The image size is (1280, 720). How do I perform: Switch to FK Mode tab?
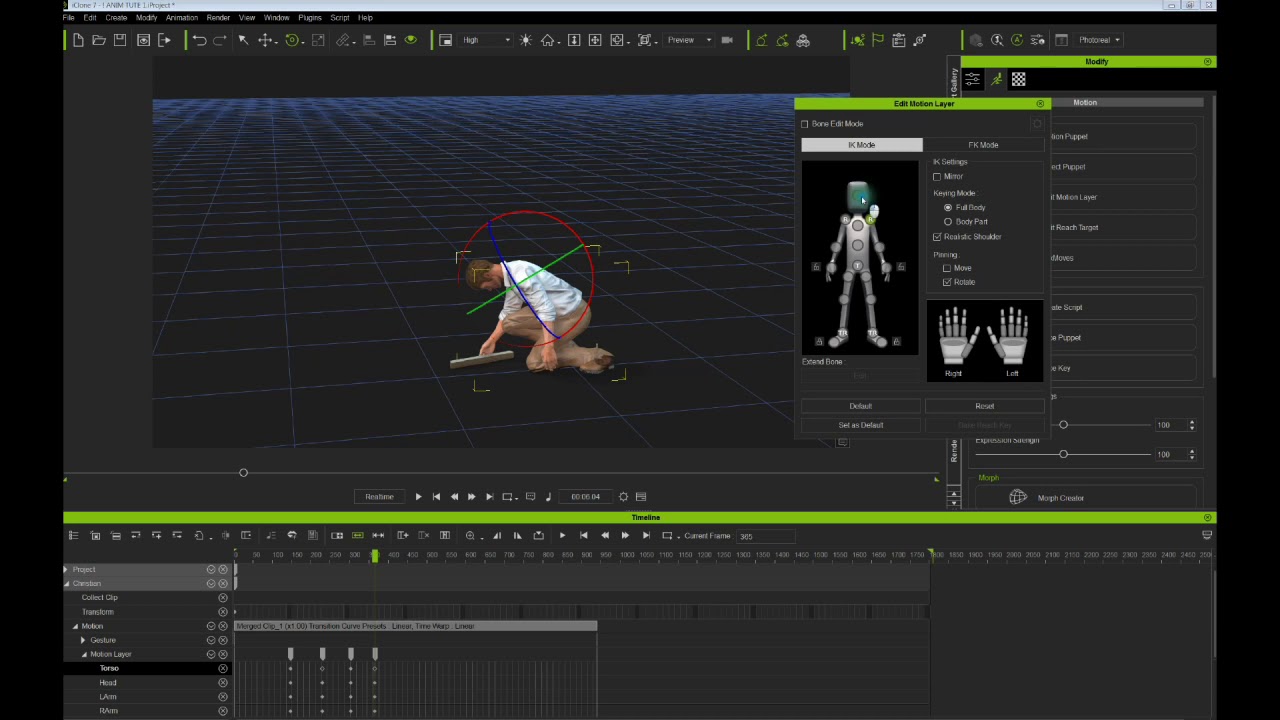(x=983, y=145)
